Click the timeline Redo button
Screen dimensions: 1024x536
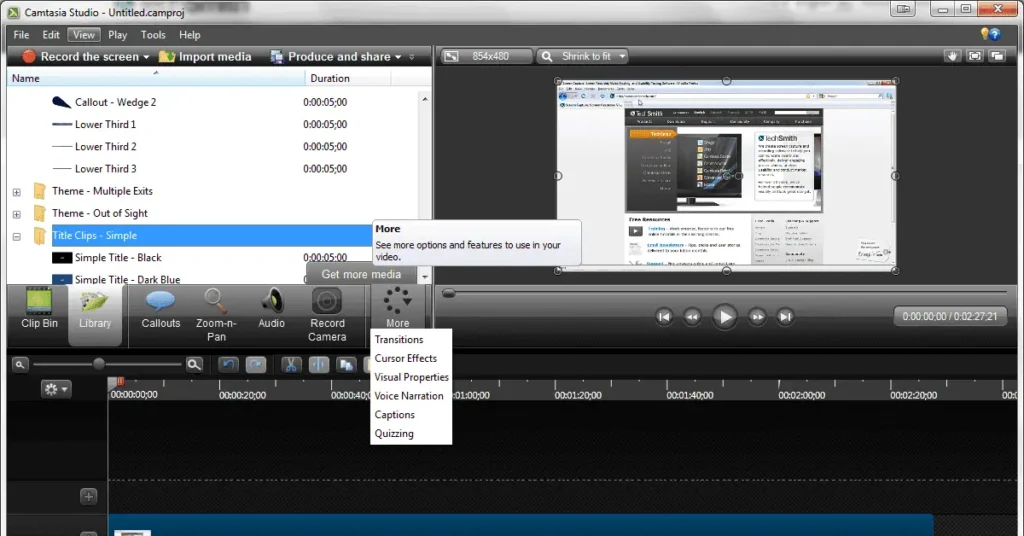pyautogui.click(x=255, y=364)
